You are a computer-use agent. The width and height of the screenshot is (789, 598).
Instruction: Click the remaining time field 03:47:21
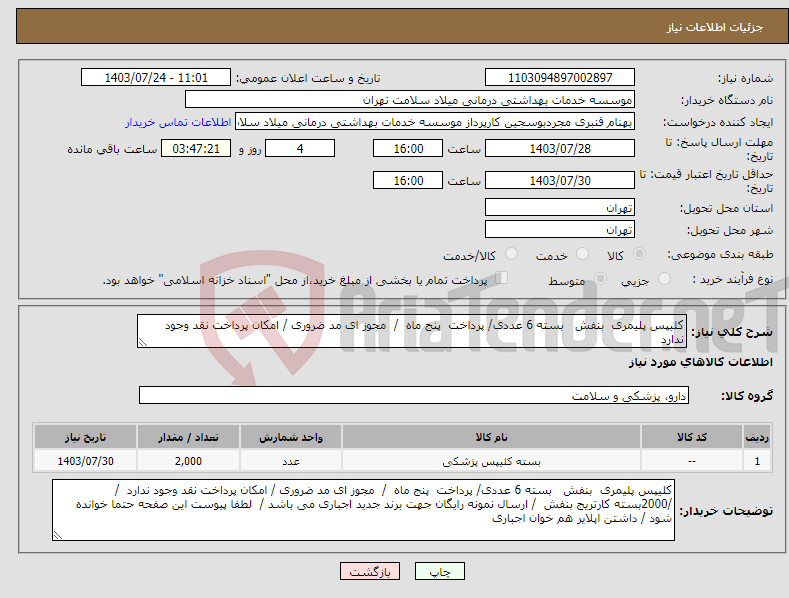coord(196,148)
